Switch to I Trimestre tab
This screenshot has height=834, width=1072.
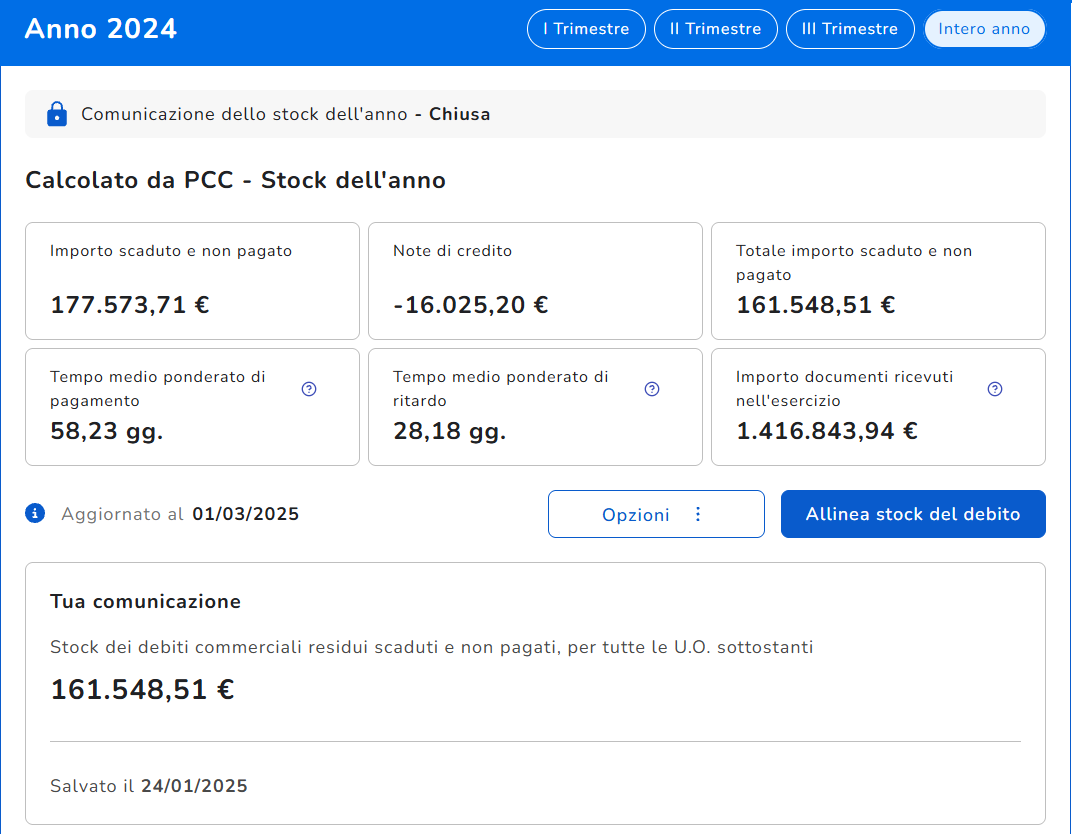coord(586,29)
